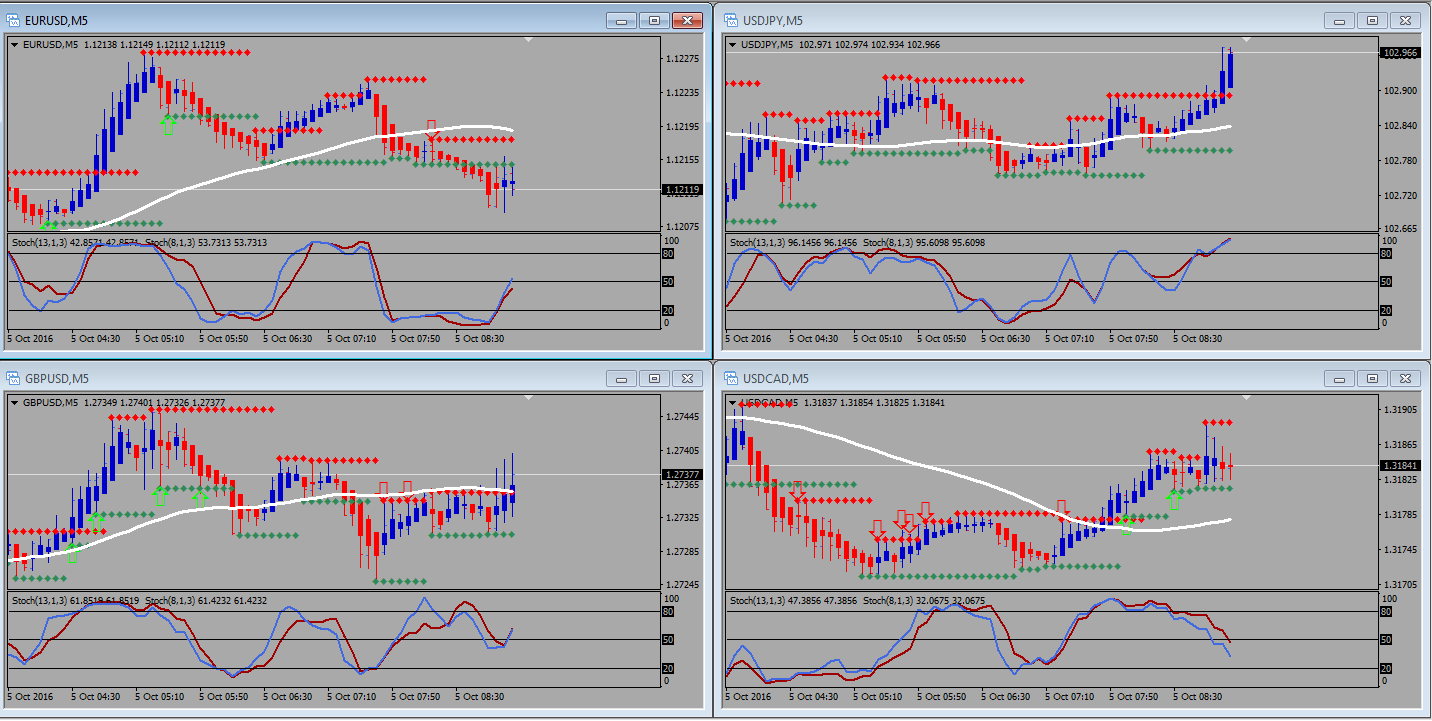Viewport: 1432px width, 721px height.
Task: Open the triangle dropdown beside EURUSD,M5 quotes
Action: [x=15, y=44]
